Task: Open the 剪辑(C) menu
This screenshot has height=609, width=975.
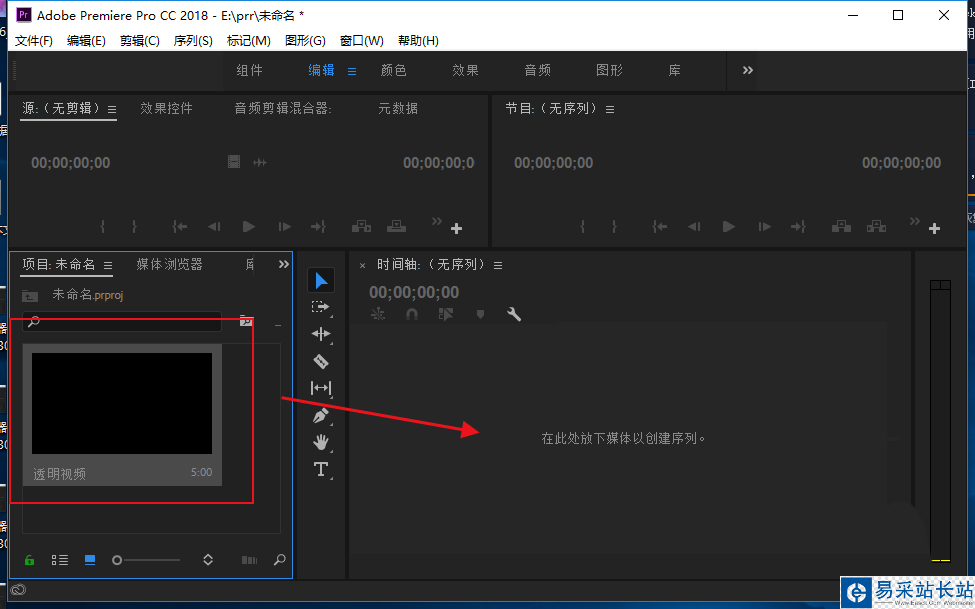Action: 140,40
